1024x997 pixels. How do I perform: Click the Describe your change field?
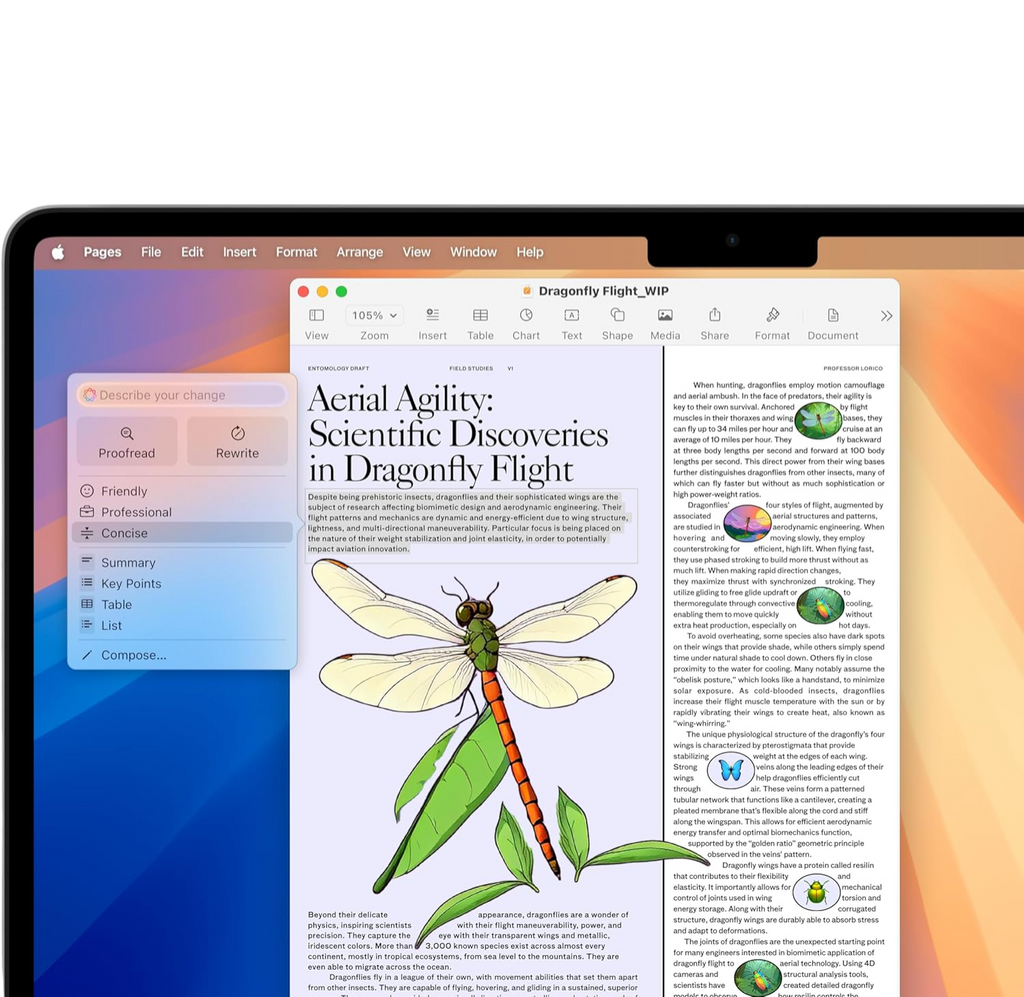click(182, 395)
